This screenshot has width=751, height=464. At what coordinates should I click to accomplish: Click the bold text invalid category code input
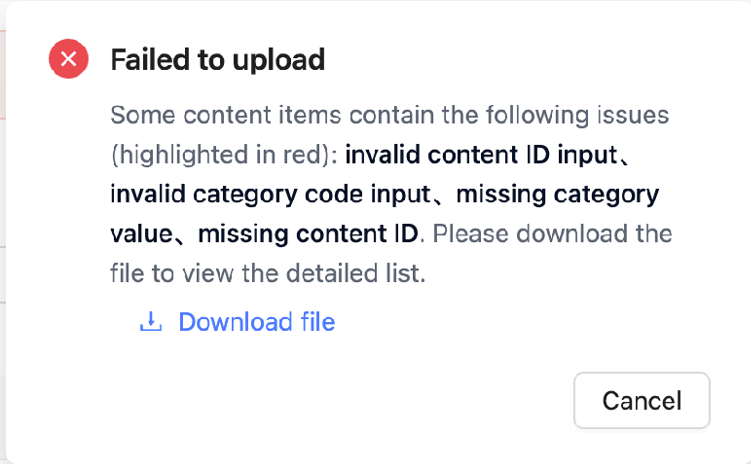click(x=271, y=194)
